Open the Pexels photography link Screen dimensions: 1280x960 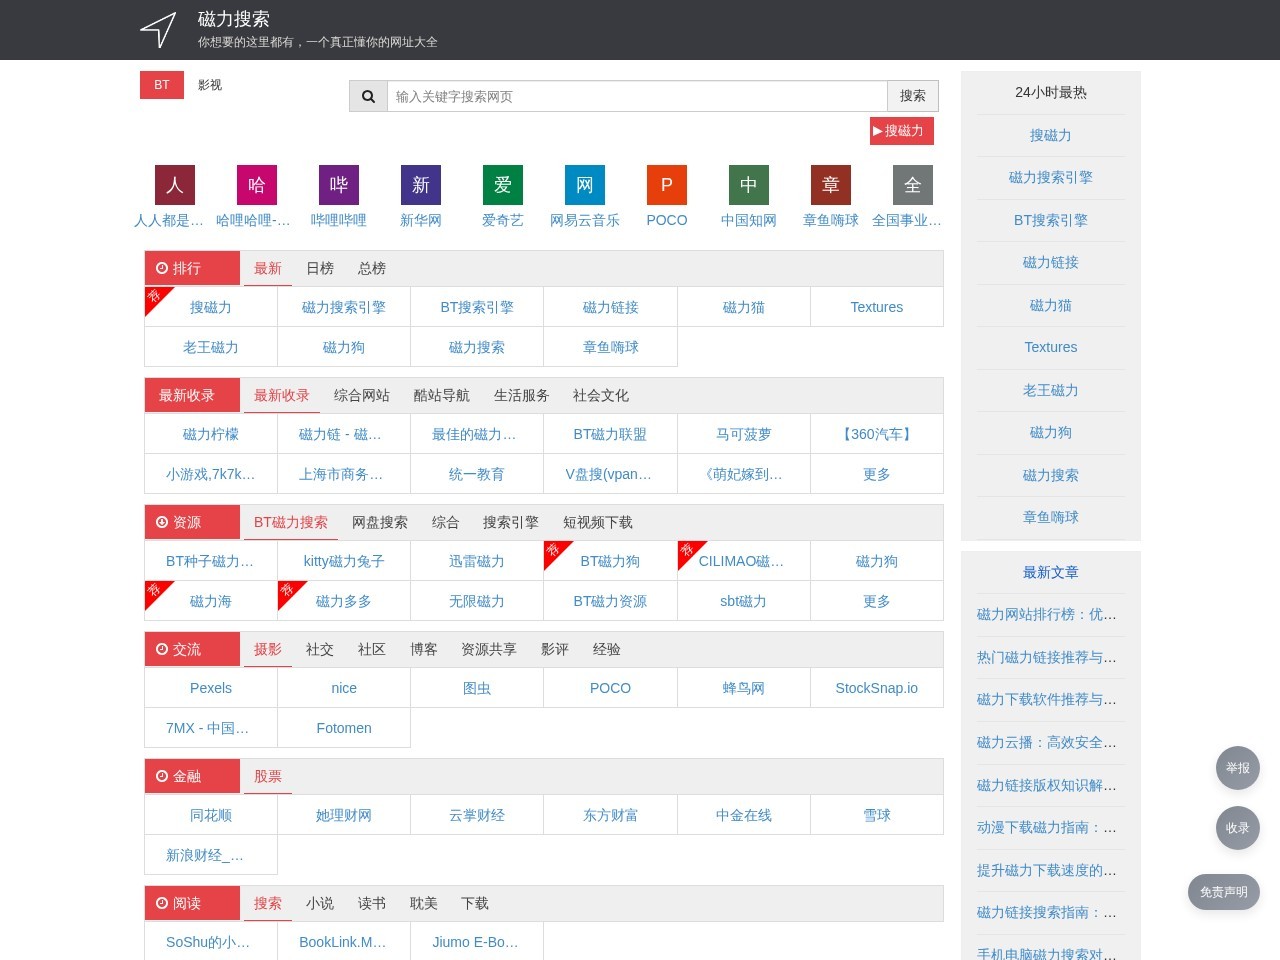[x=211, y=688]
